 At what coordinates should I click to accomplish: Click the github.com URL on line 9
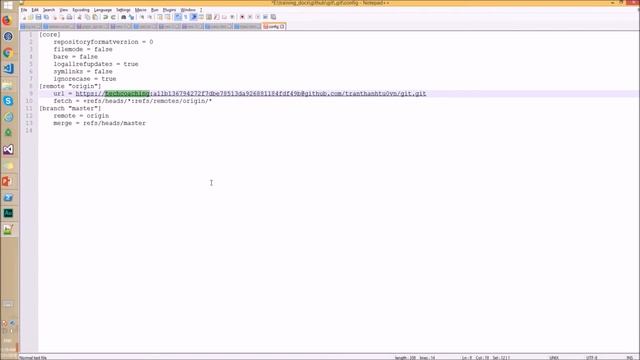point(251,93)
